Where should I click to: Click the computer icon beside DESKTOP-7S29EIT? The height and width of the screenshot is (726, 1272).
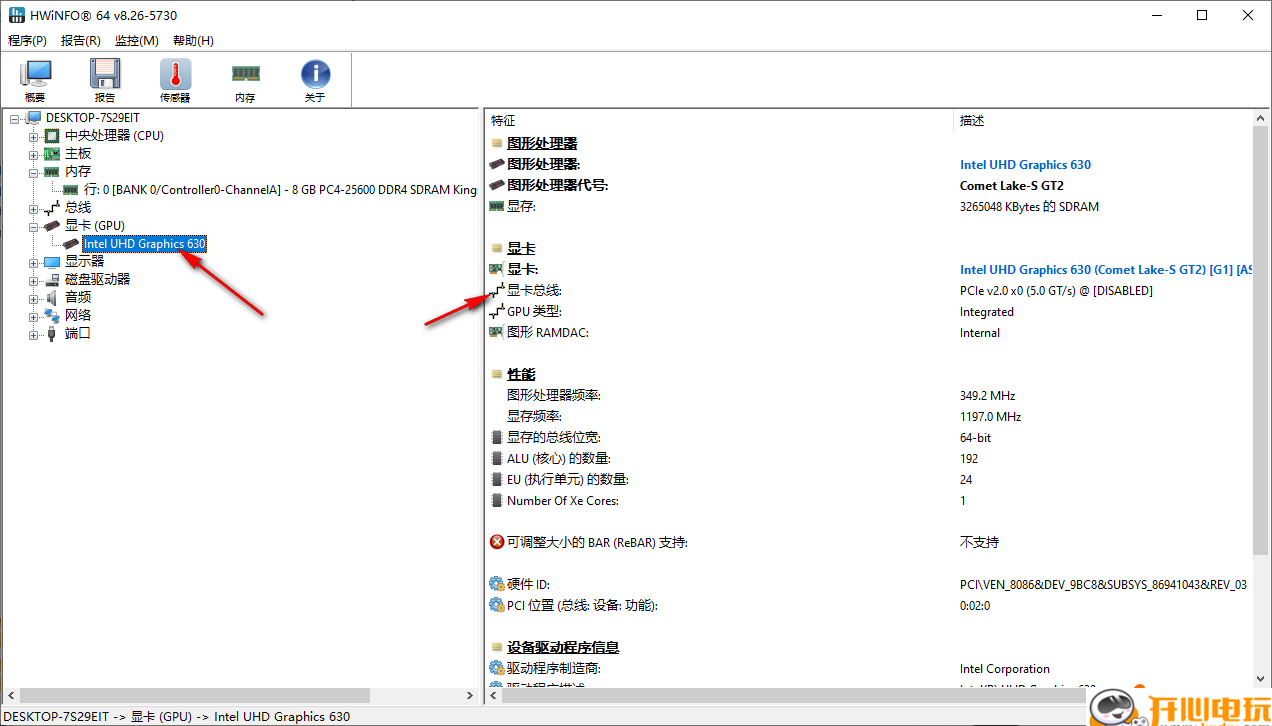pos(32,117)
